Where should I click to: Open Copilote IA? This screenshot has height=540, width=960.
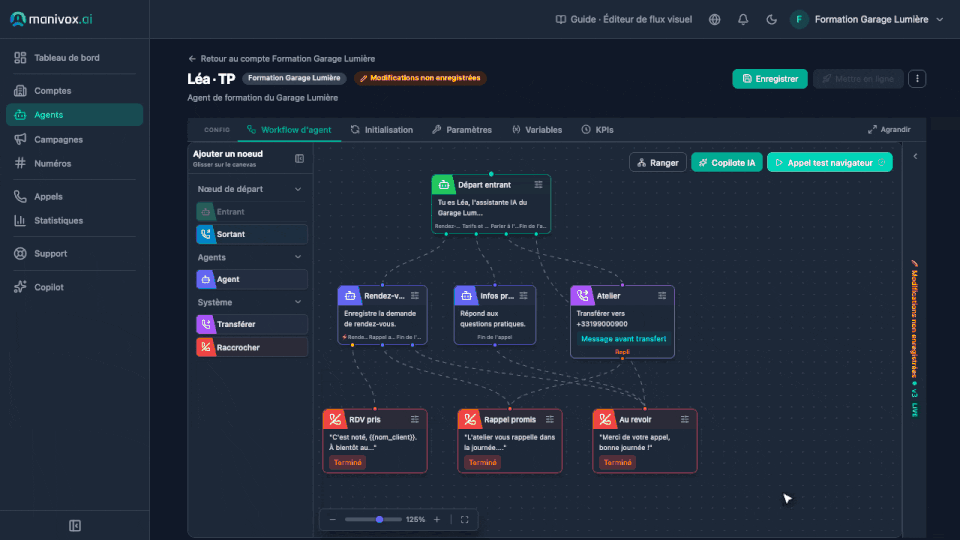727,162
